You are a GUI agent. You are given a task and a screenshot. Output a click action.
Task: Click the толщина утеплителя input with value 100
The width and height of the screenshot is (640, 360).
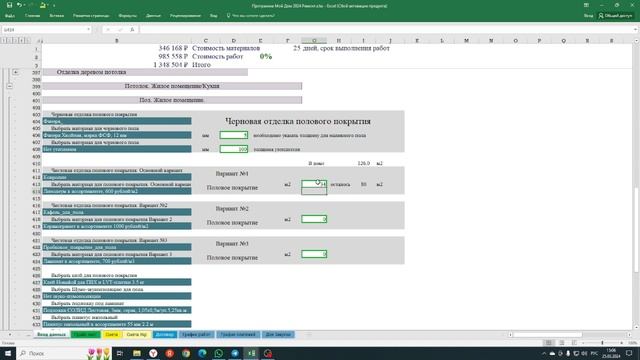(x=233, y=149)
